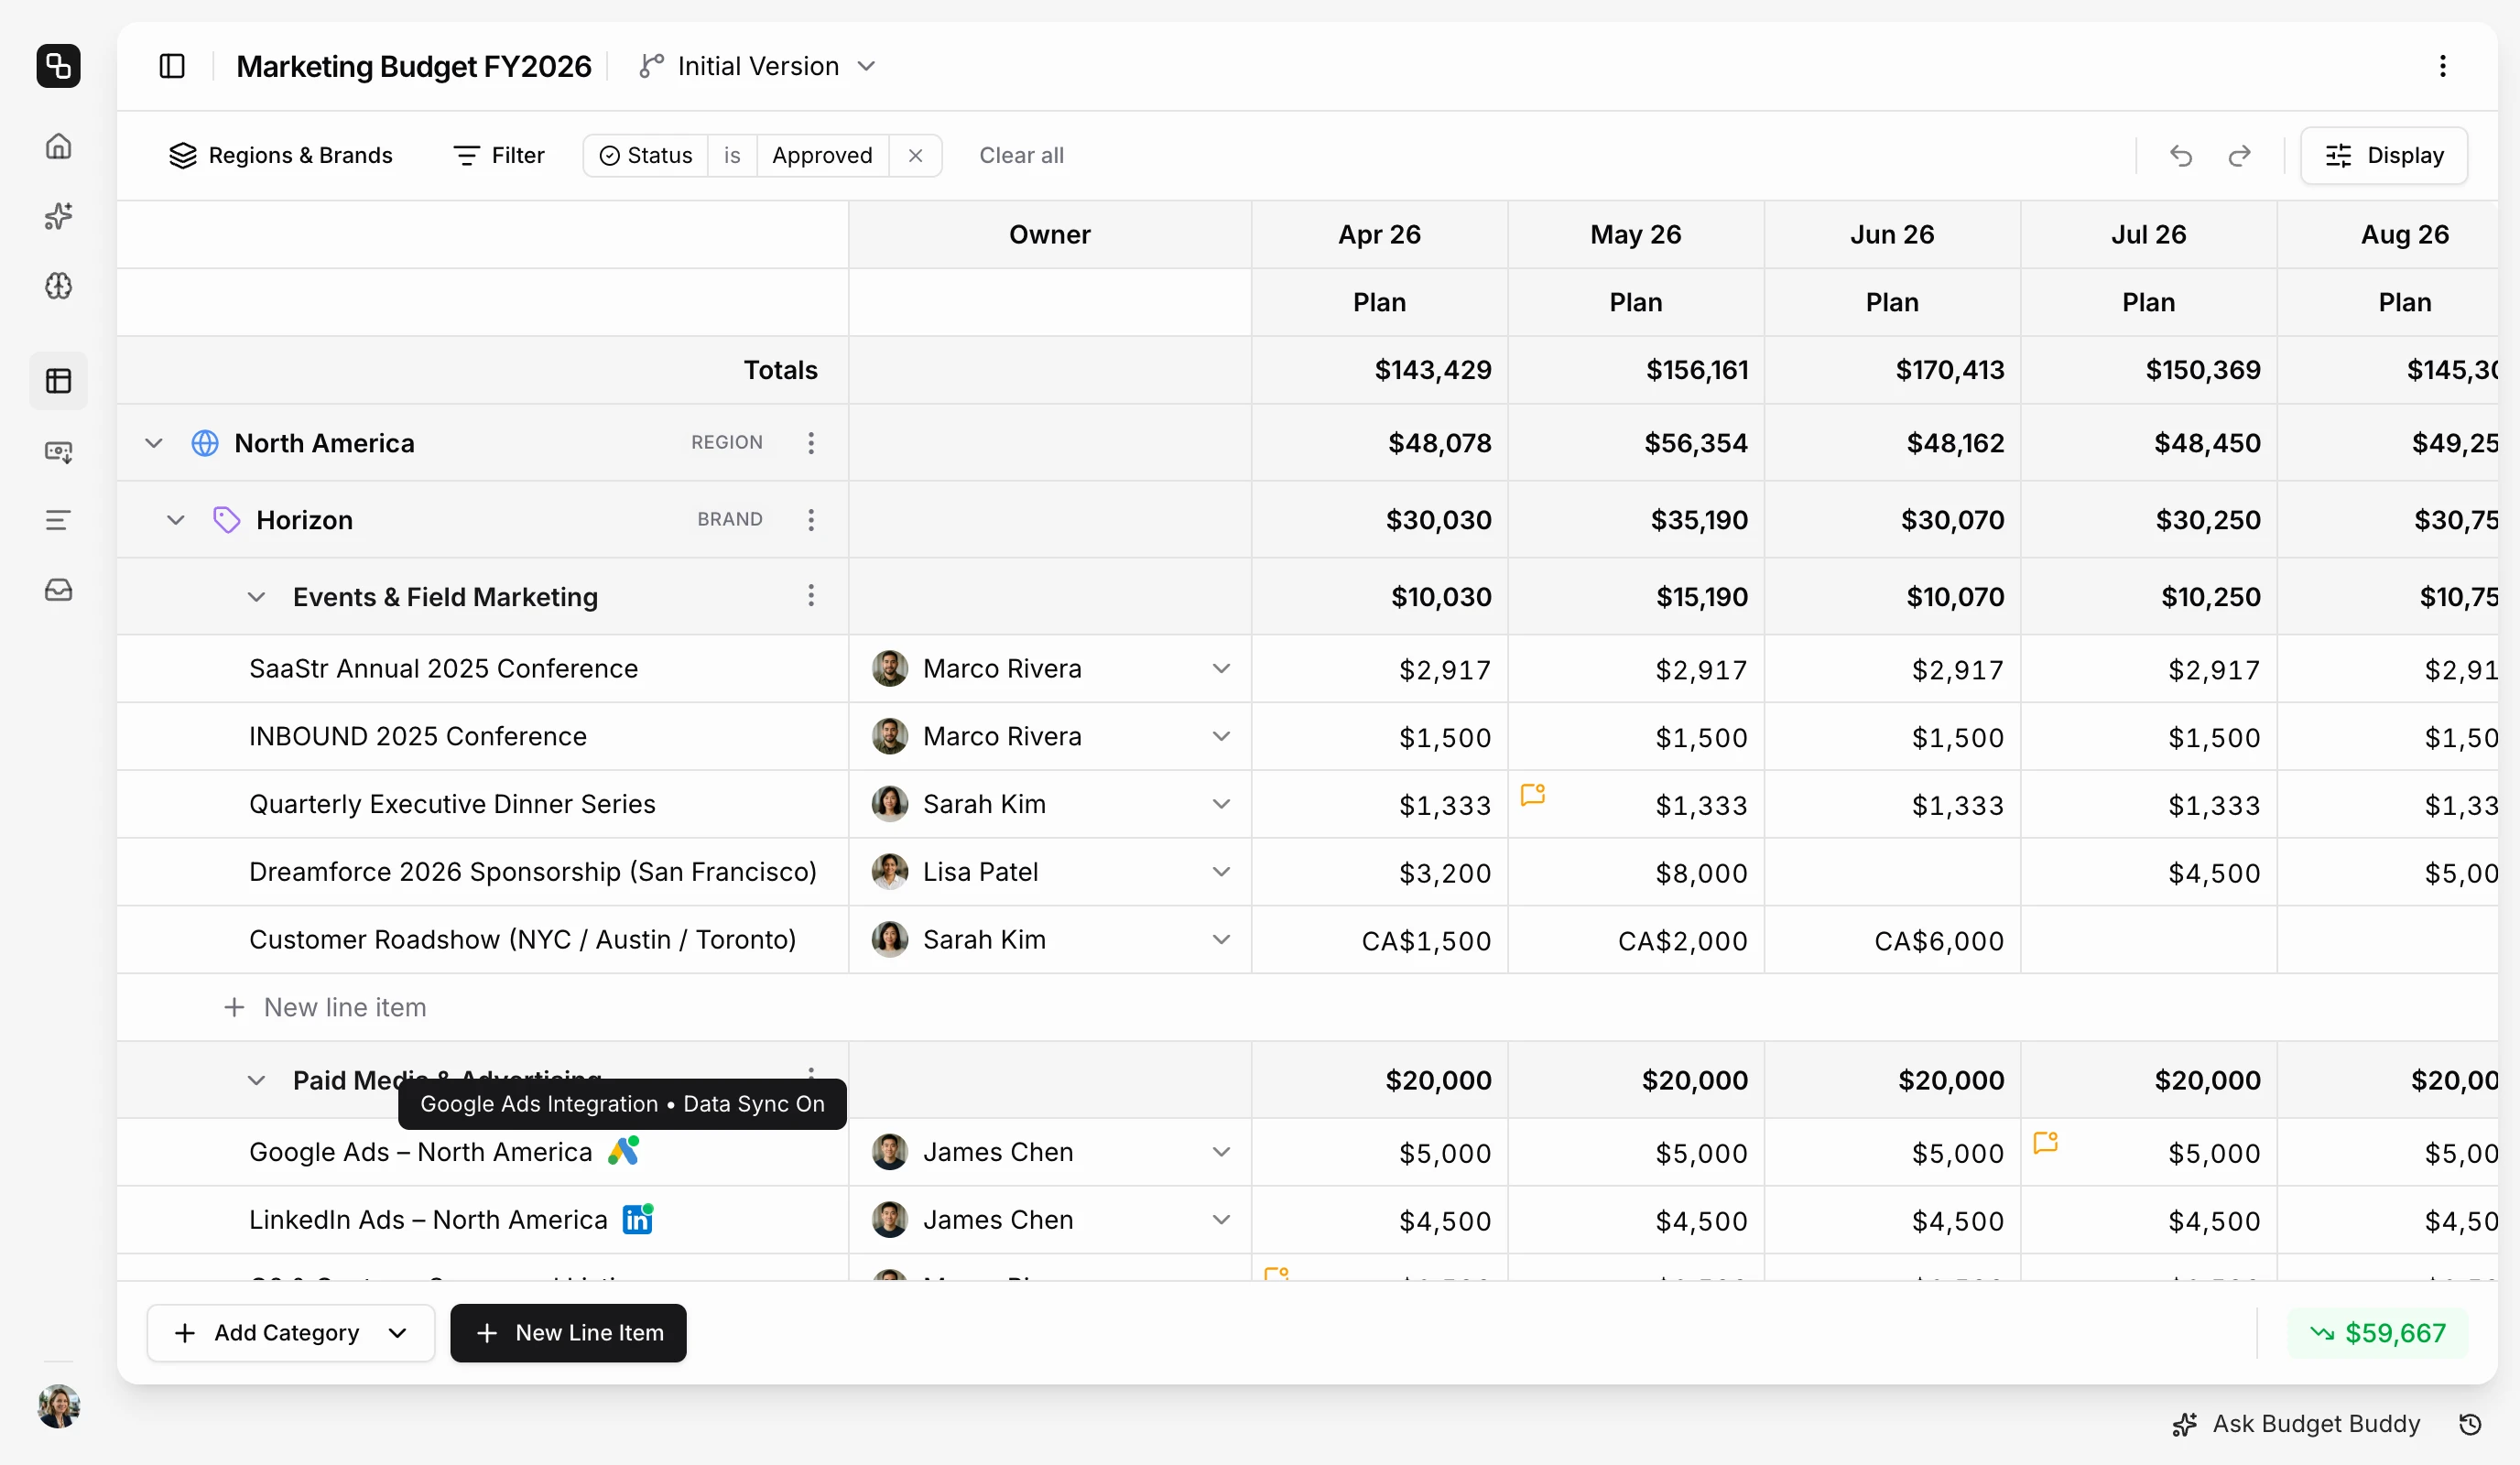This screenshot has width=2520, height=1465.
Task: Remove the Status is Approved filter
Action: [x=915, y=155]
